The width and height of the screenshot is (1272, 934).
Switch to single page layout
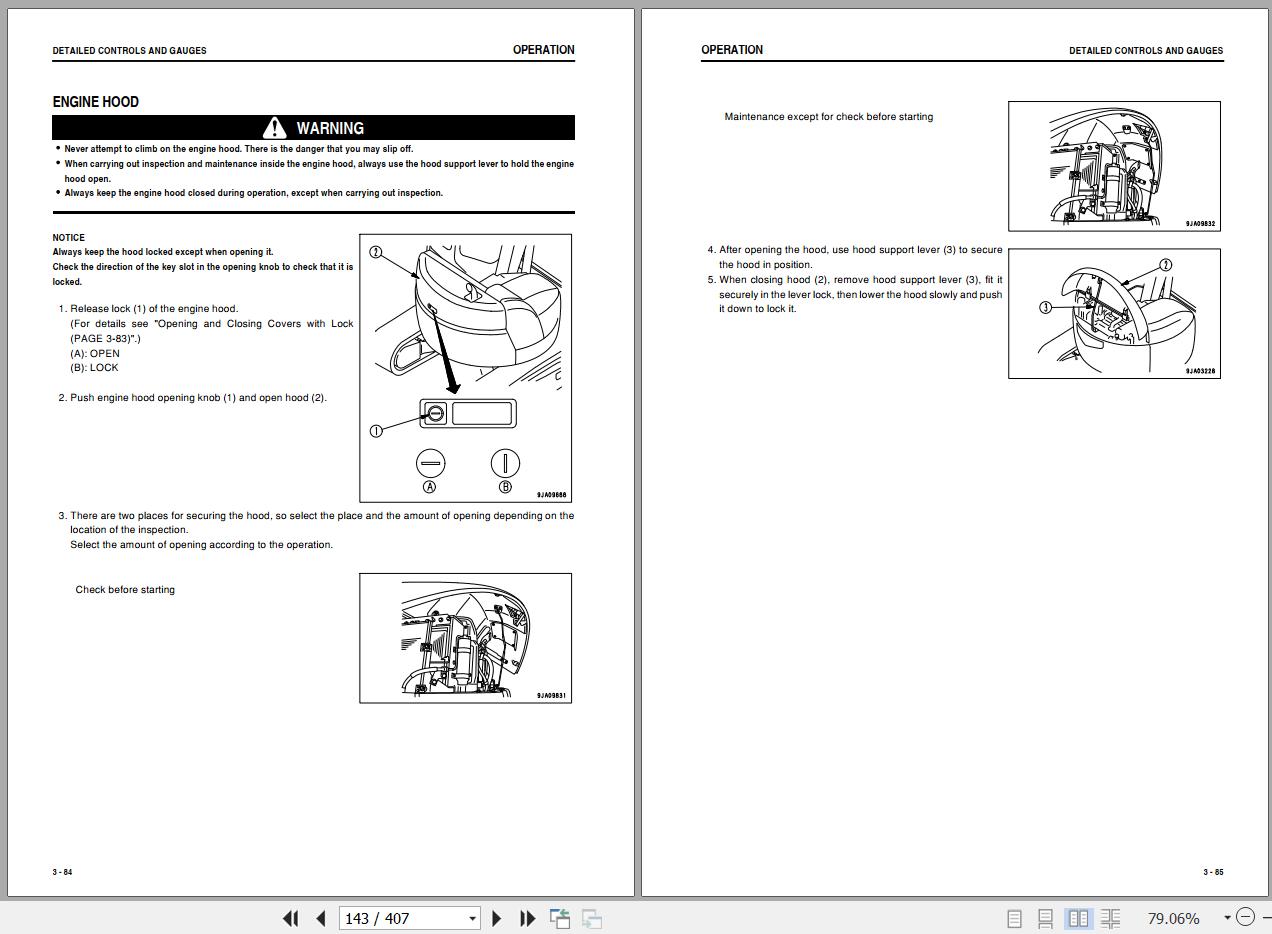[x=1014, y=918]
